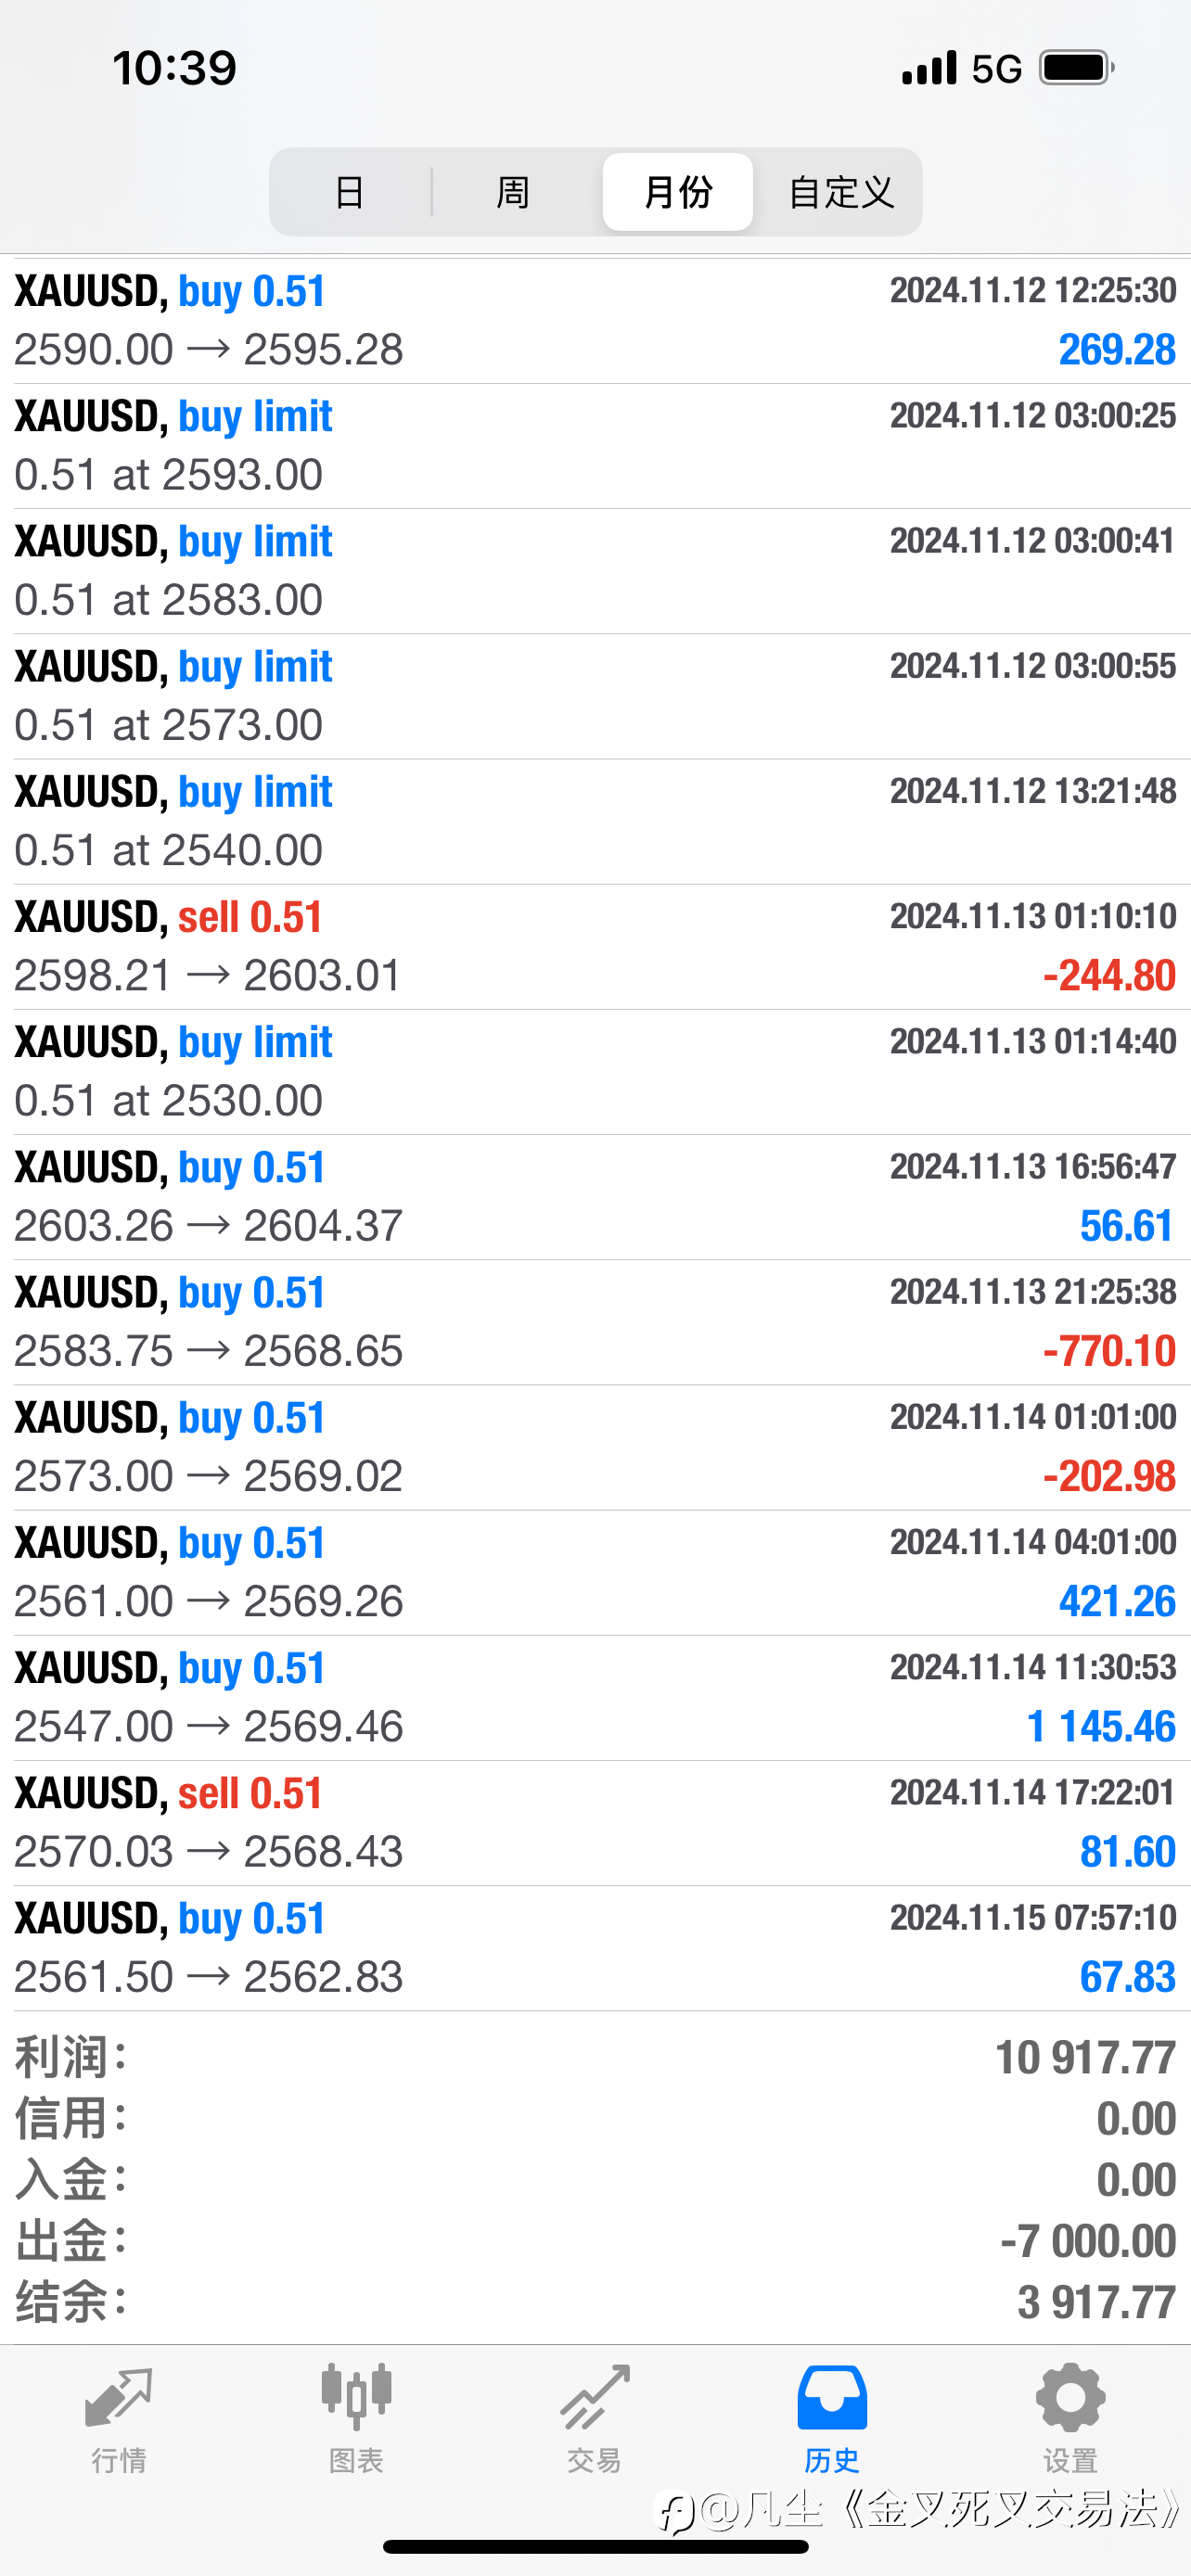1191x2576 pixels.
Task: Select the 月份 month tab
Action: [x=678, y=192]
